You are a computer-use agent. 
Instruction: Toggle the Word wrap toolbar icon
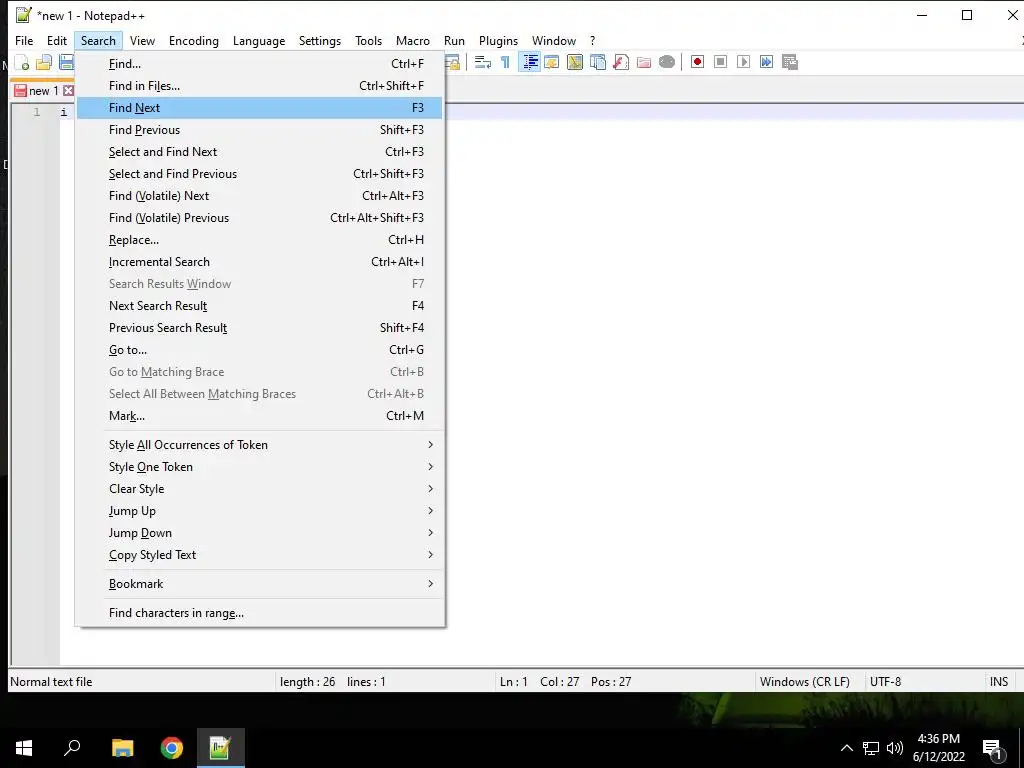(483, 62)
